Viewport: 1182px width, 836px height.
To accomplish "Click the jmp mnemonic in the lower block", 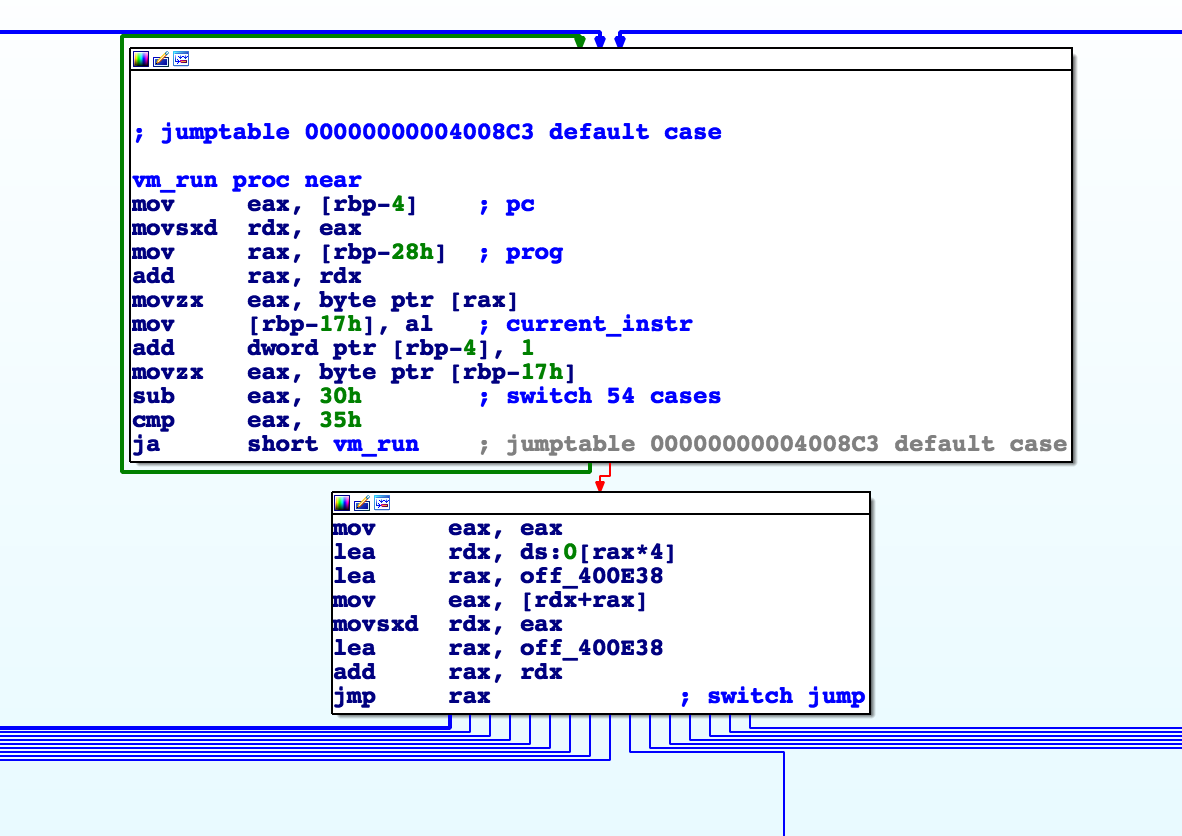I will pos(354,696).
